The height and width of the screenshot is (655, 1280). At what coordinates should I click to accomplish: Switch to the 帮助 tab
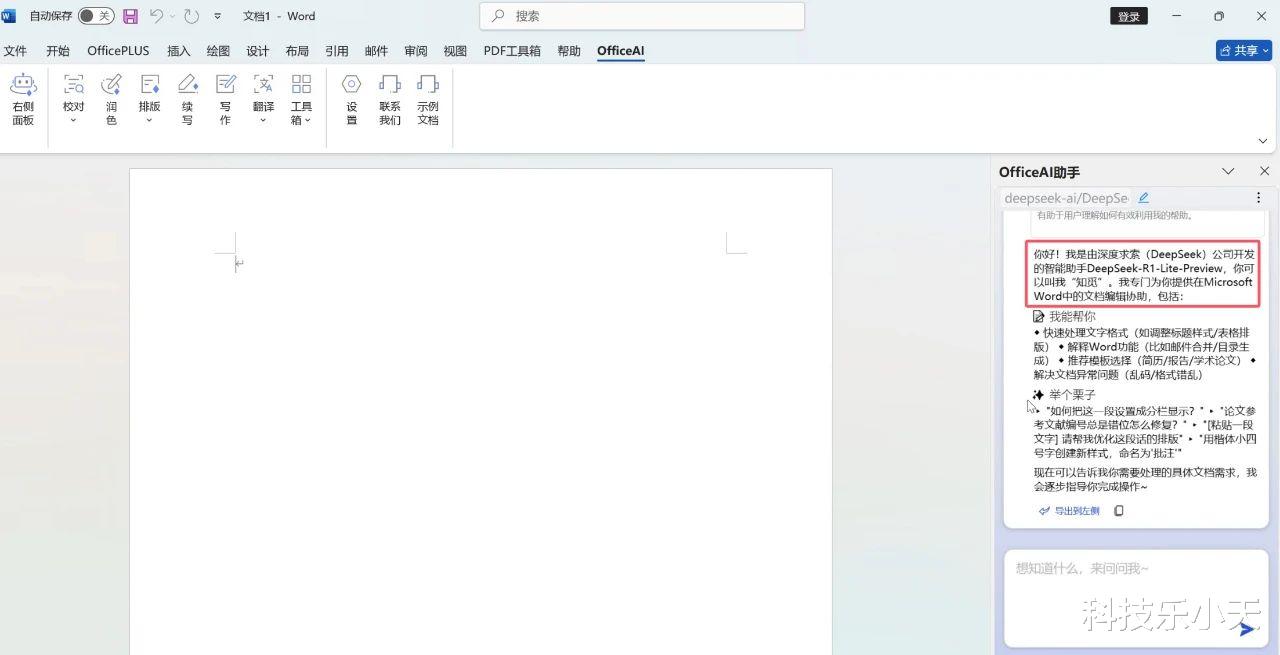point(569,51)
